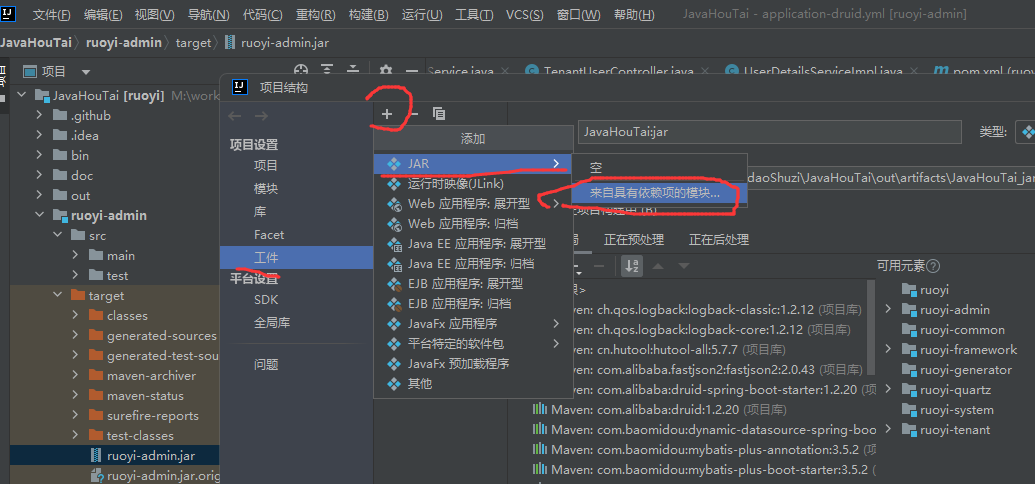Image resolution: width=1035 pixels, height=484 pixels.
Task: Select JAR in the add menu
Action: pos(473,164)
